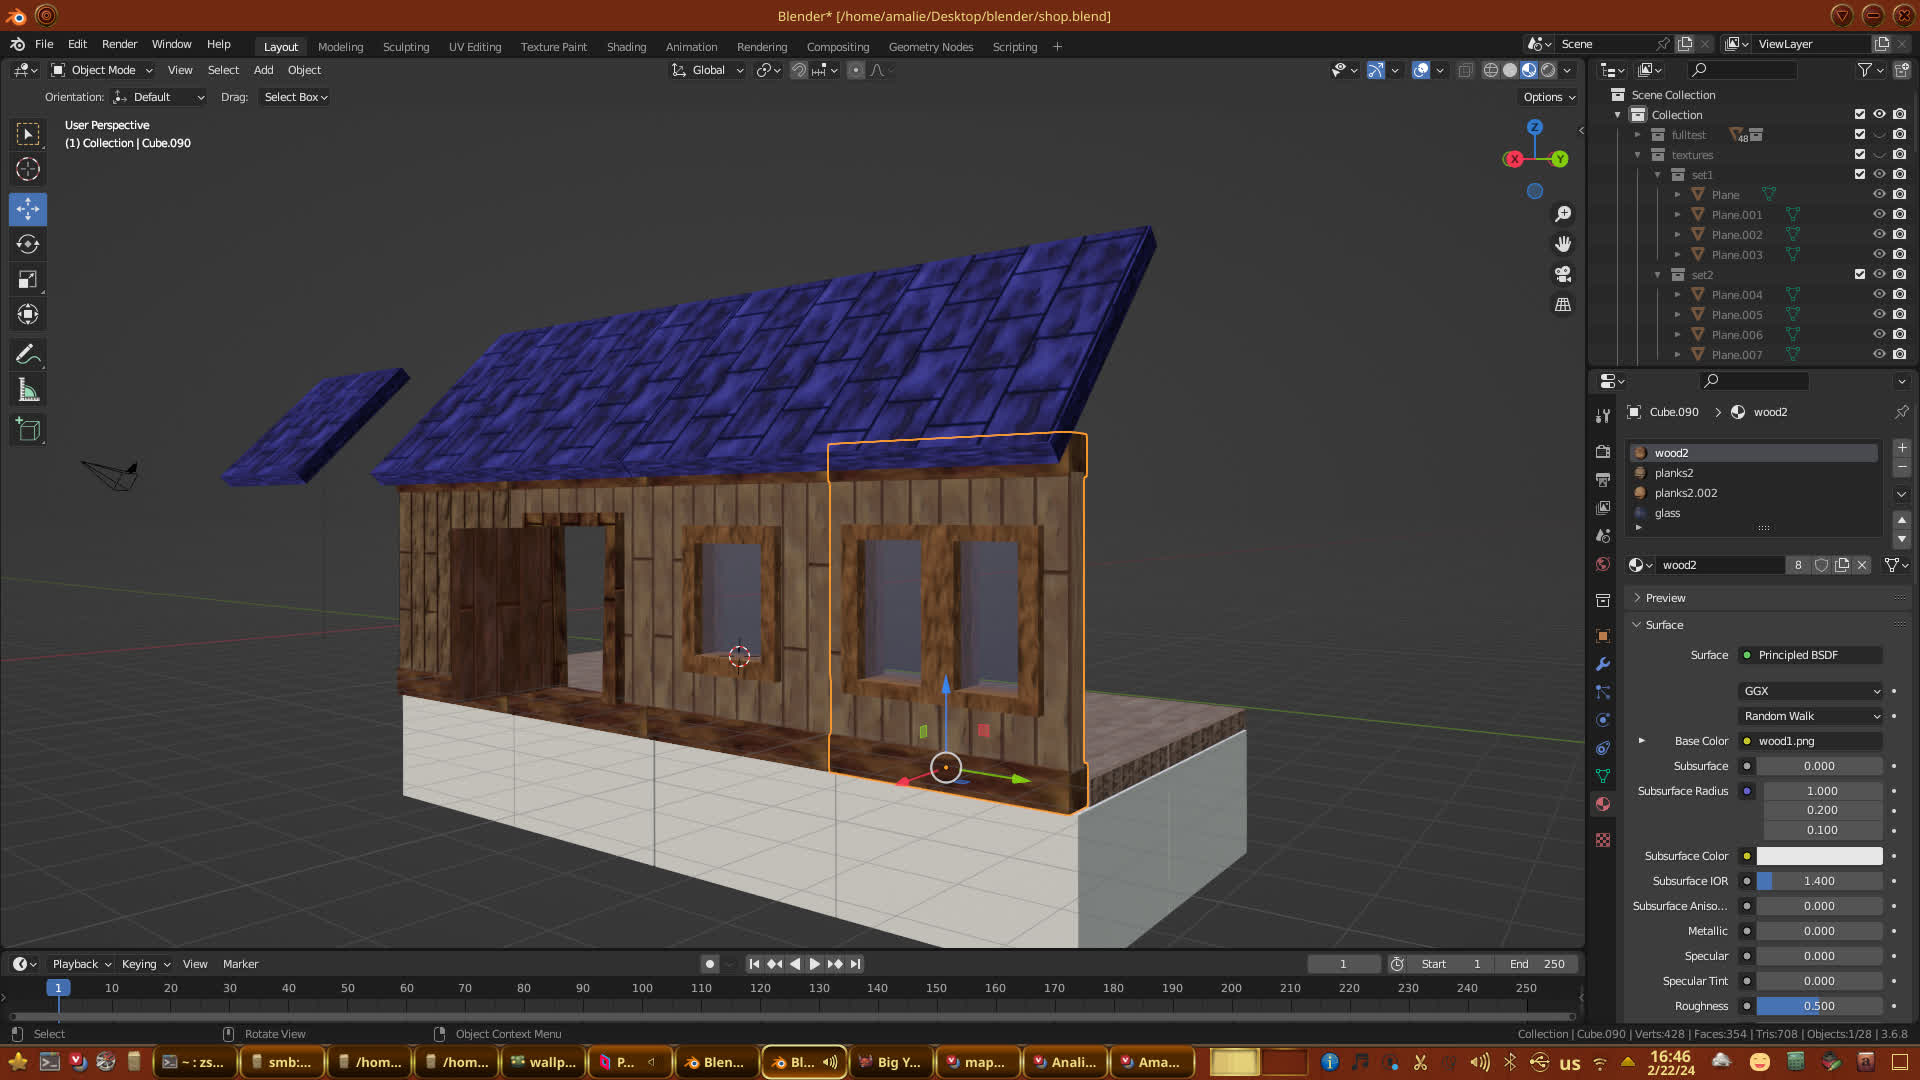Select the Scale tool
The width and height of the screenshot is (1920, 1080).
point(28,280)
